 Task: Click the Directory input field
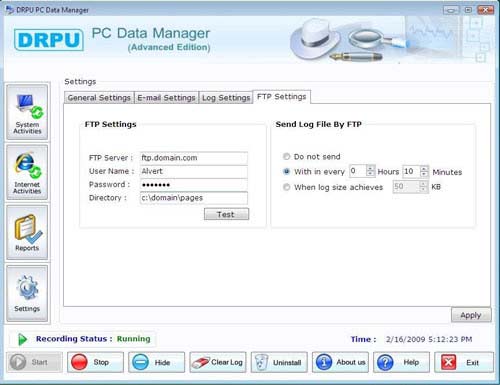click(194, 198)
